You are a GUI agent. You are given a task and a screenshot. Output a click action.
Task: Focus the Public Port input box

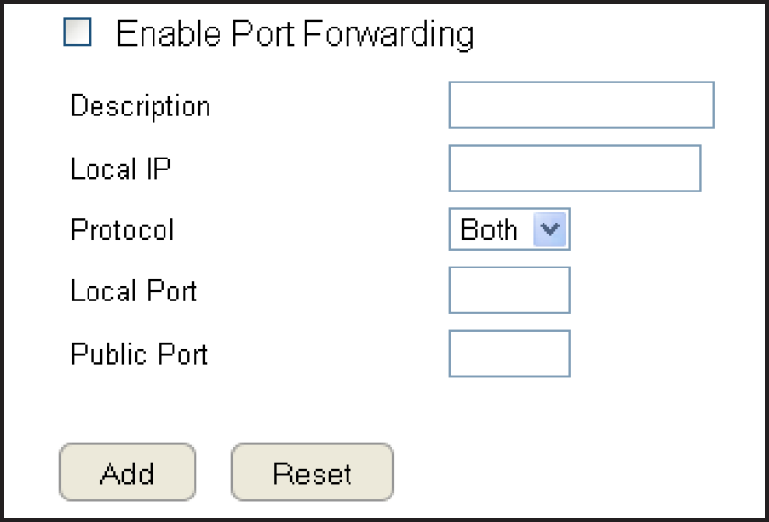pyautogui.click(x=509, y=353)
